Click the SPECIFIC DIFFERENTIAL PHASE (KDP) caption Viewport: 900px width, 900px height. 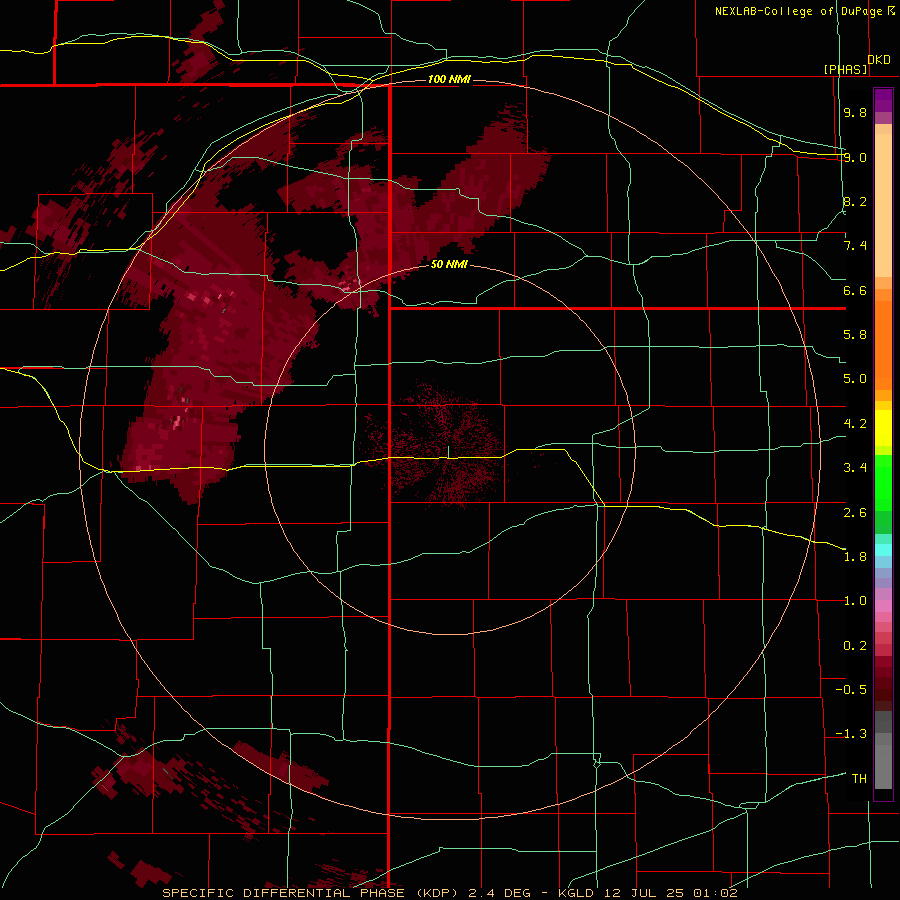click(x=312, y=893)
